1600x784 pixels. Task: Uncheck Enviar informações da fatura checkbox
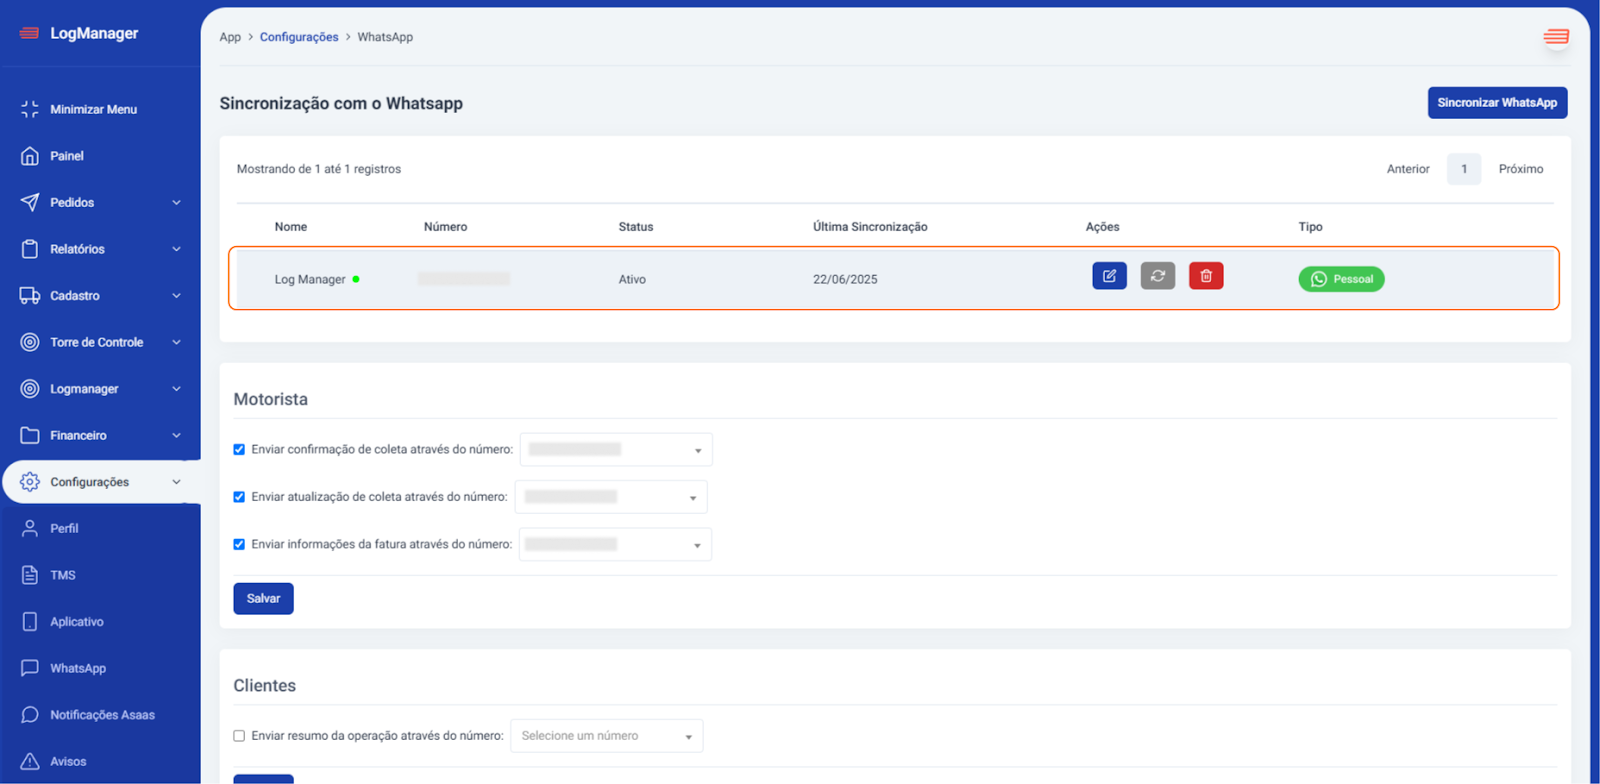pyautogui.click(x=239, y=545)
